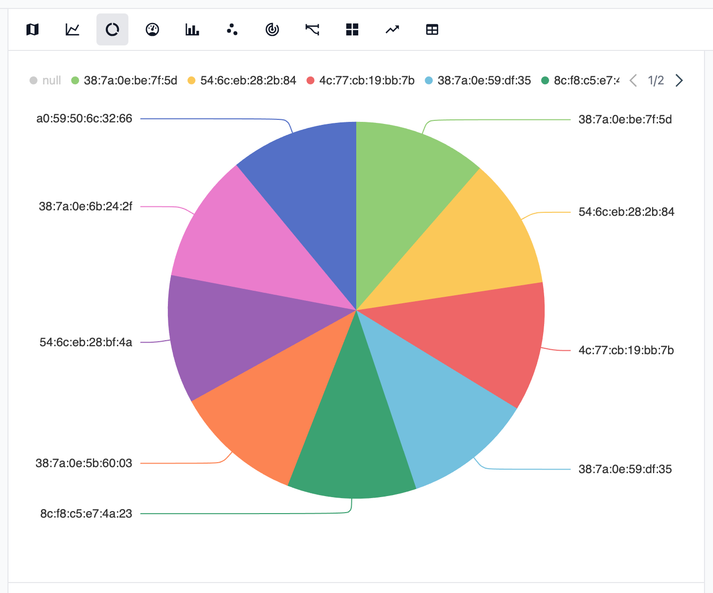Switch to treemap grid chart icon

pyautogui.click(x=352, y=30)
